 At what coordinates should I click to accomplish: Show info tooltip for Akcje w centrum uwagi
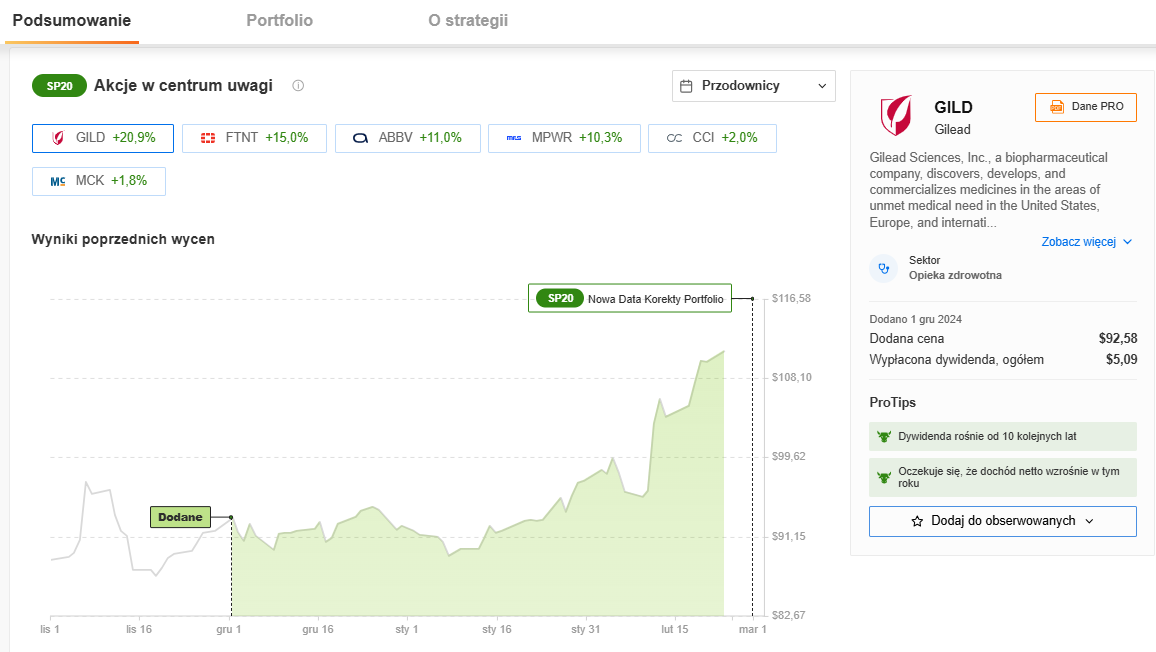[x=298, y=86]
